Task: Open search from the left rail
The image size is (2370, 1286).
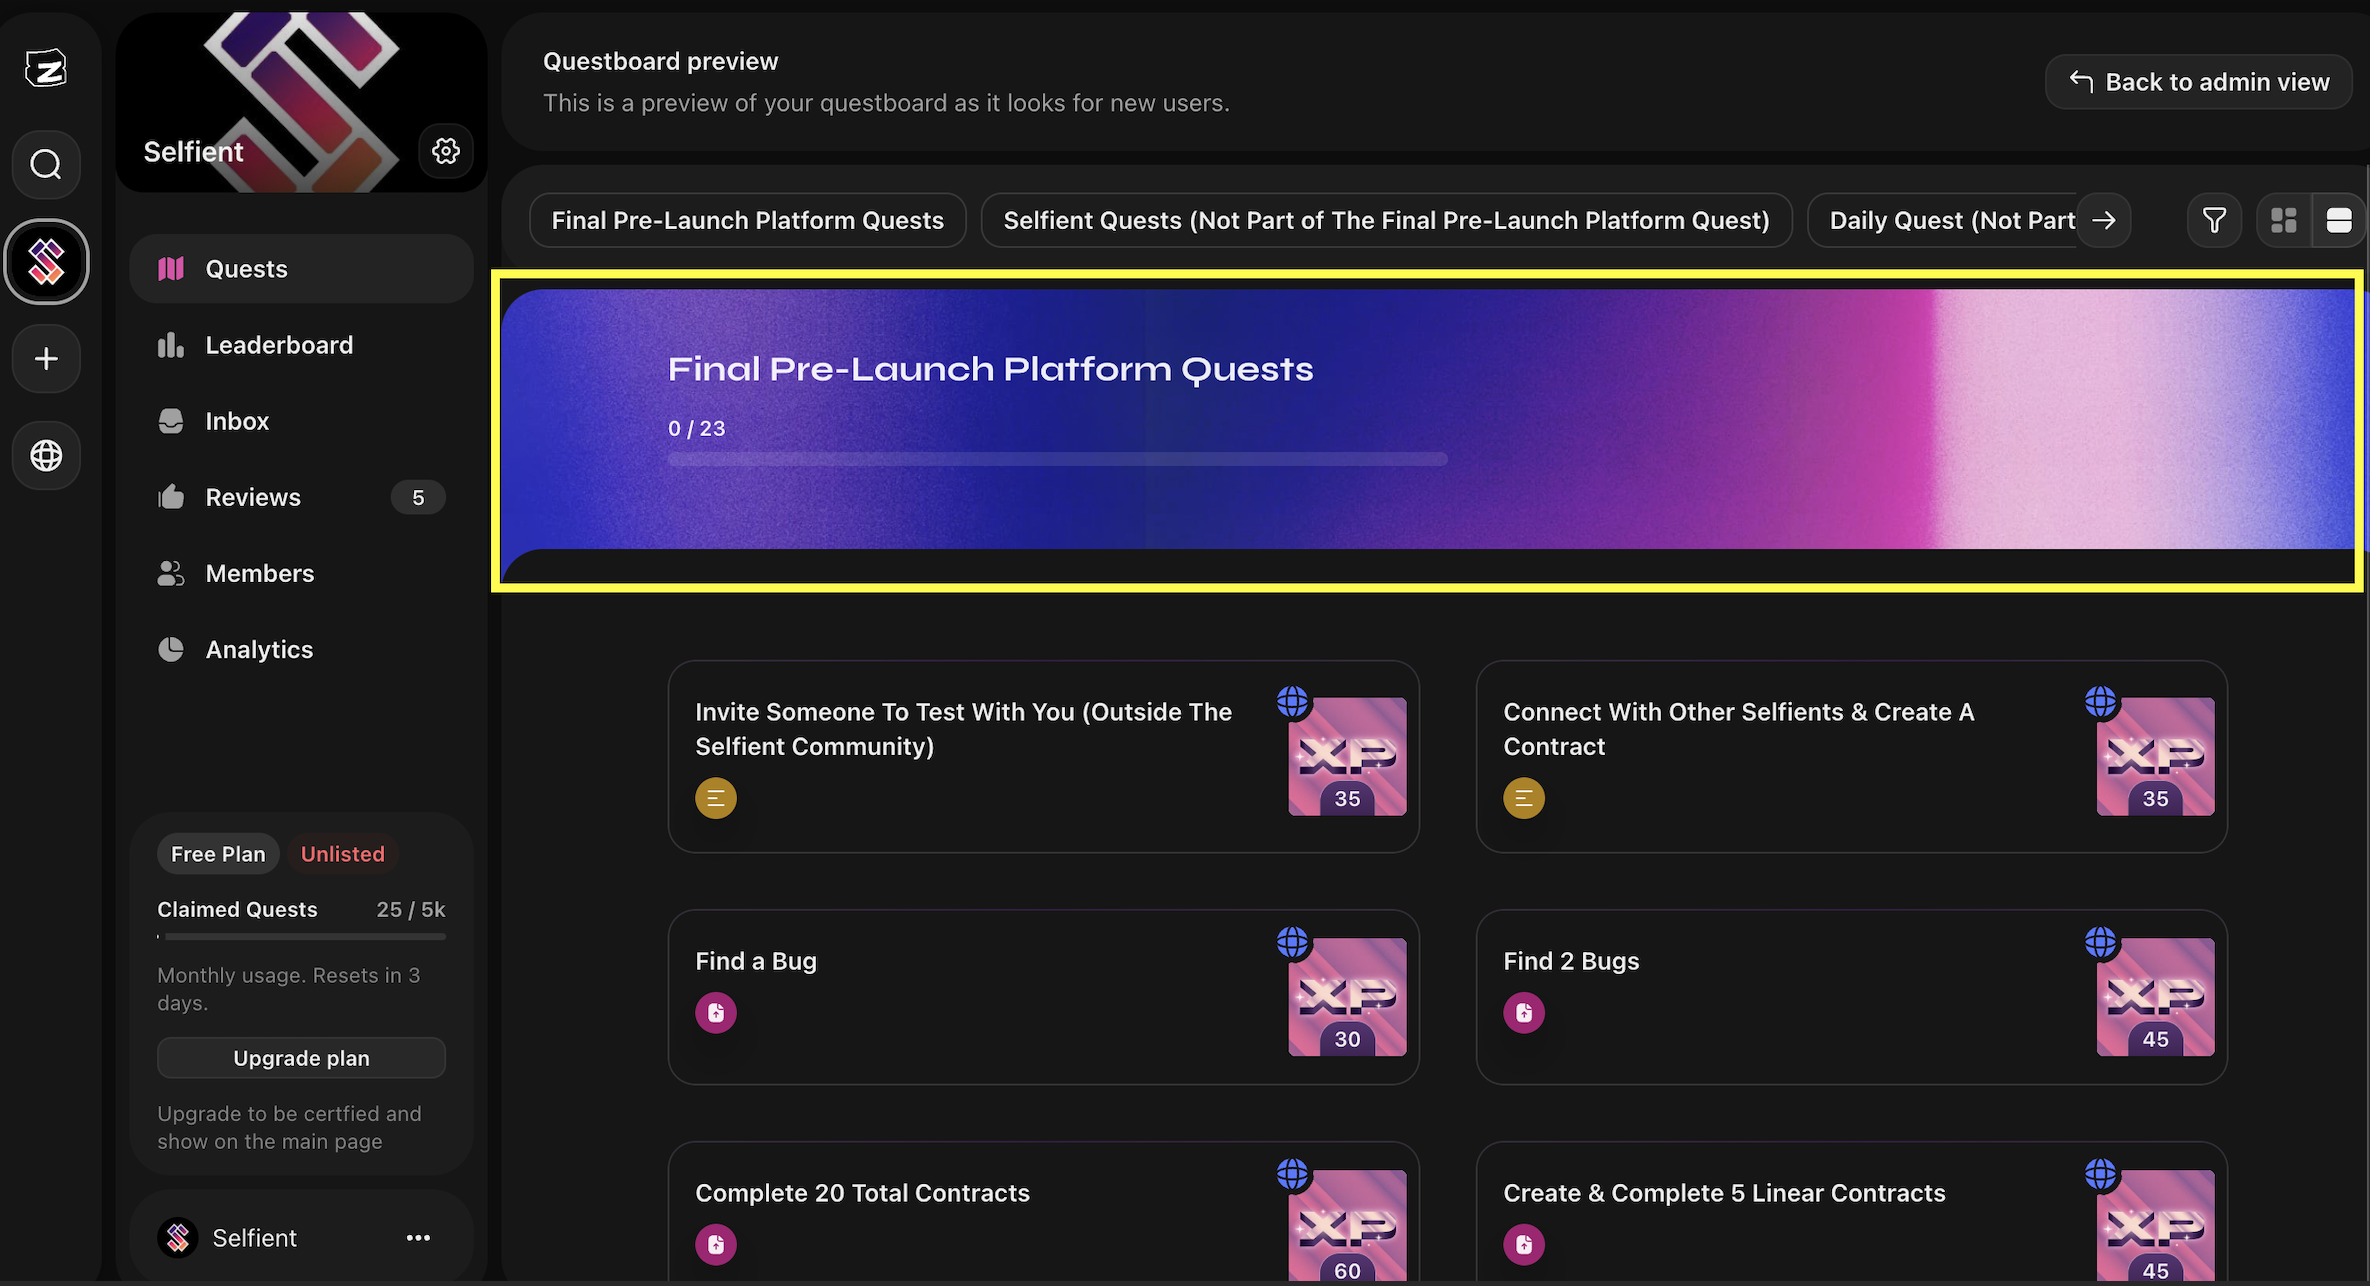Action: click(46, 164)
